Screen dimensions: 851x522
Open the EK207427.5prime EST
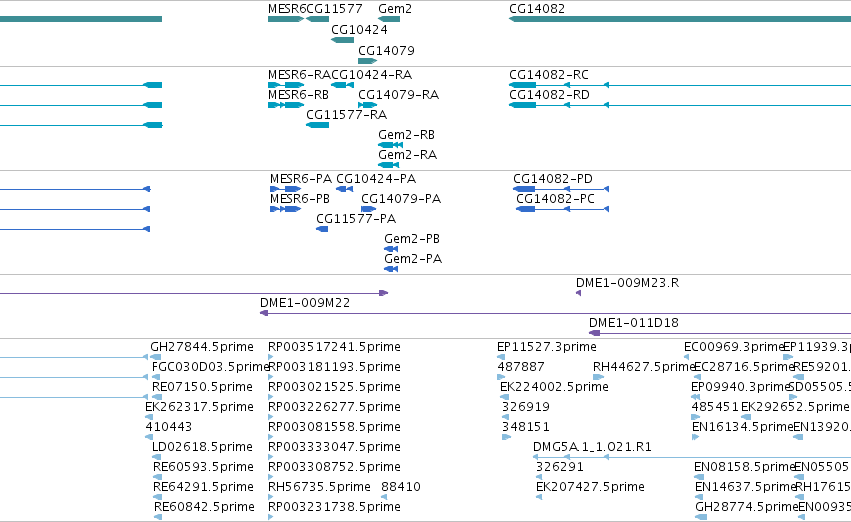tap(539, 498)
